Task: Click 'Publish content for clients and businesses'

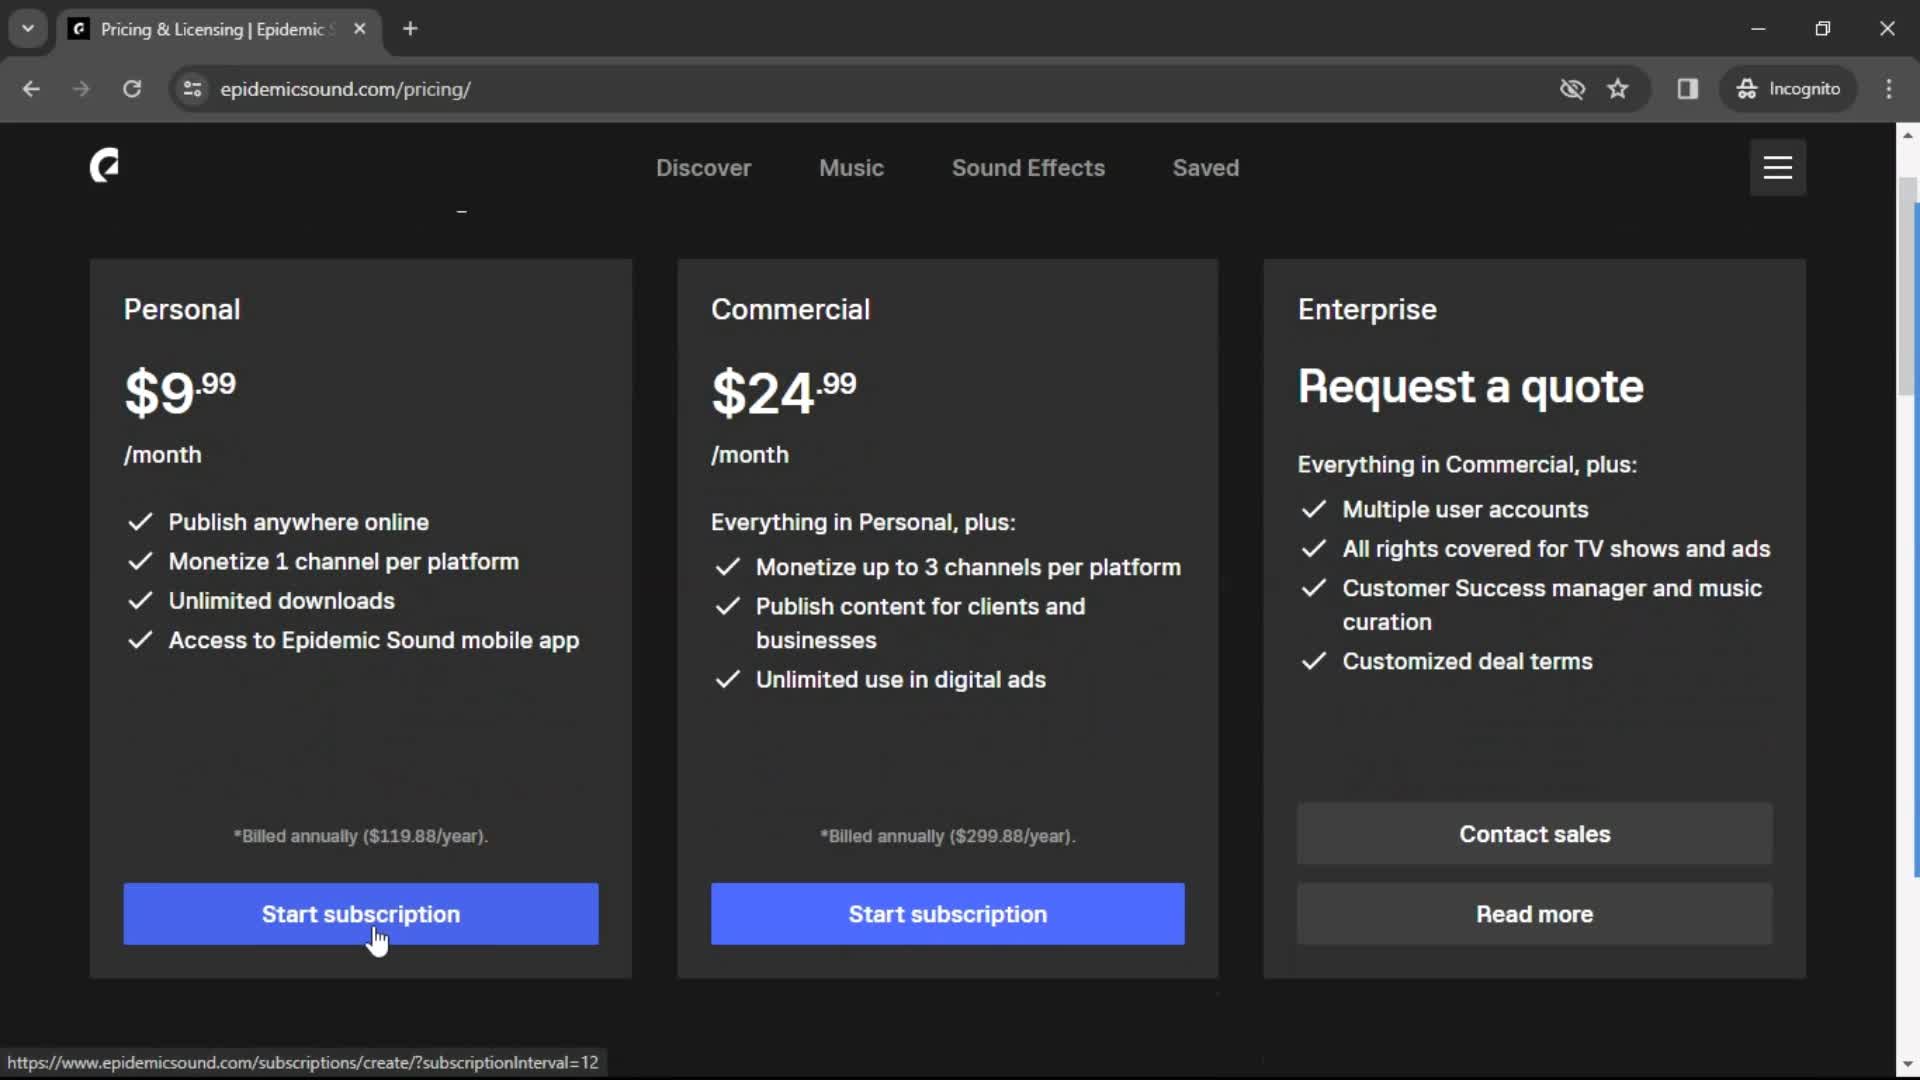Action: 920,624
